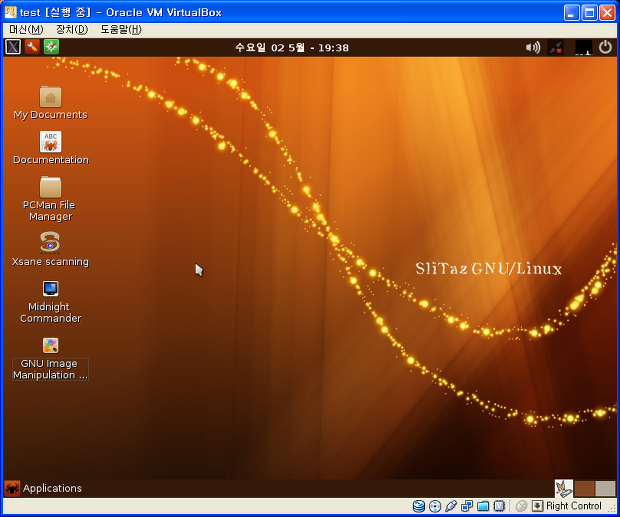Click the network adapters status icon
Image resolution: width=620 pixels, height=517 pixels.
pos(467,506)
